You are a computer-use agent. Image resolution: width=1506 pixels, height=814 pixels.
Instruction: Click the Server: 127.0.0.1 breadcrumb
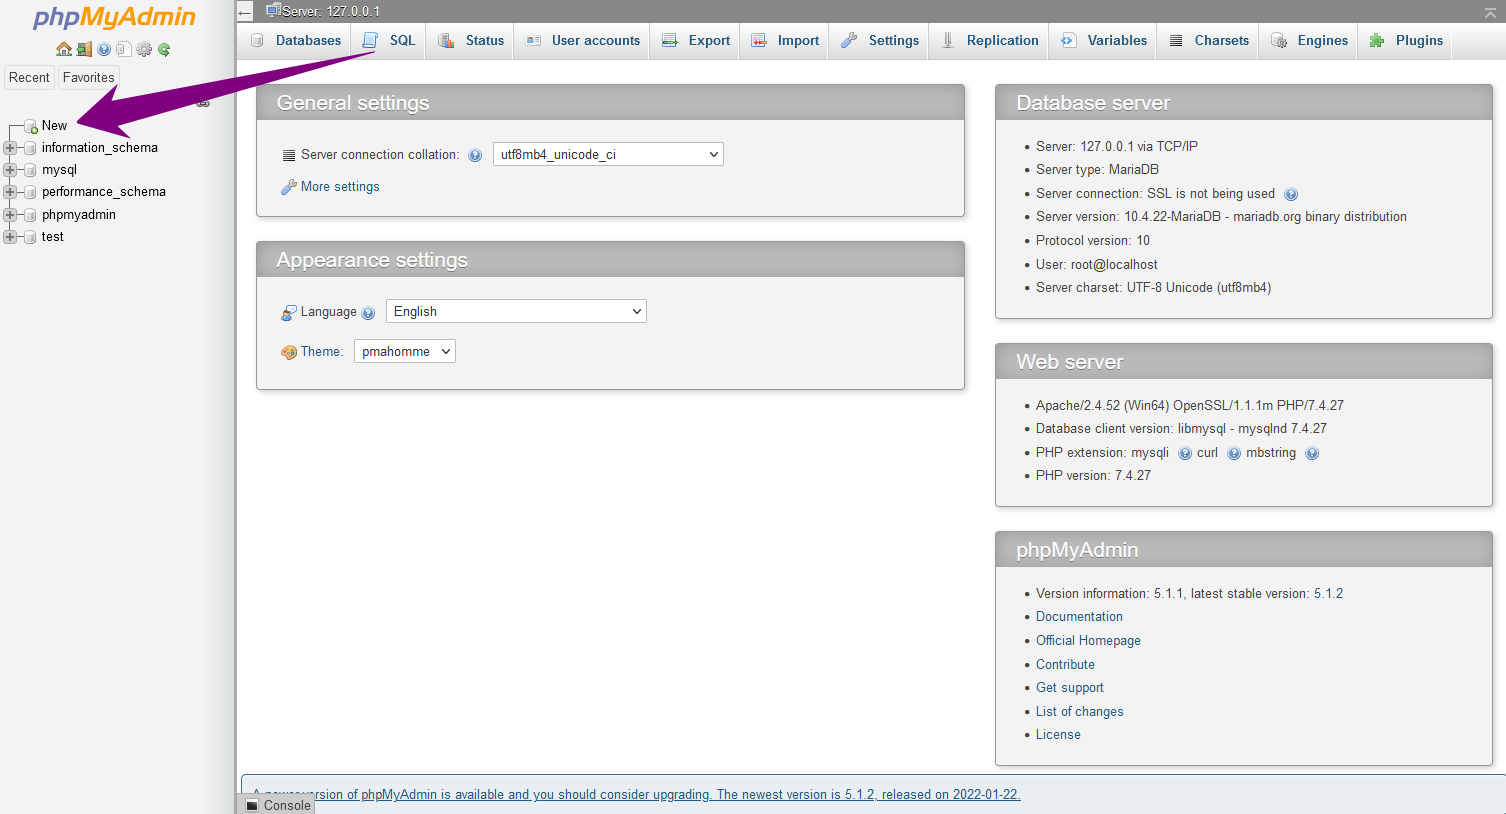pyautogui.click(x=331, y=12)
